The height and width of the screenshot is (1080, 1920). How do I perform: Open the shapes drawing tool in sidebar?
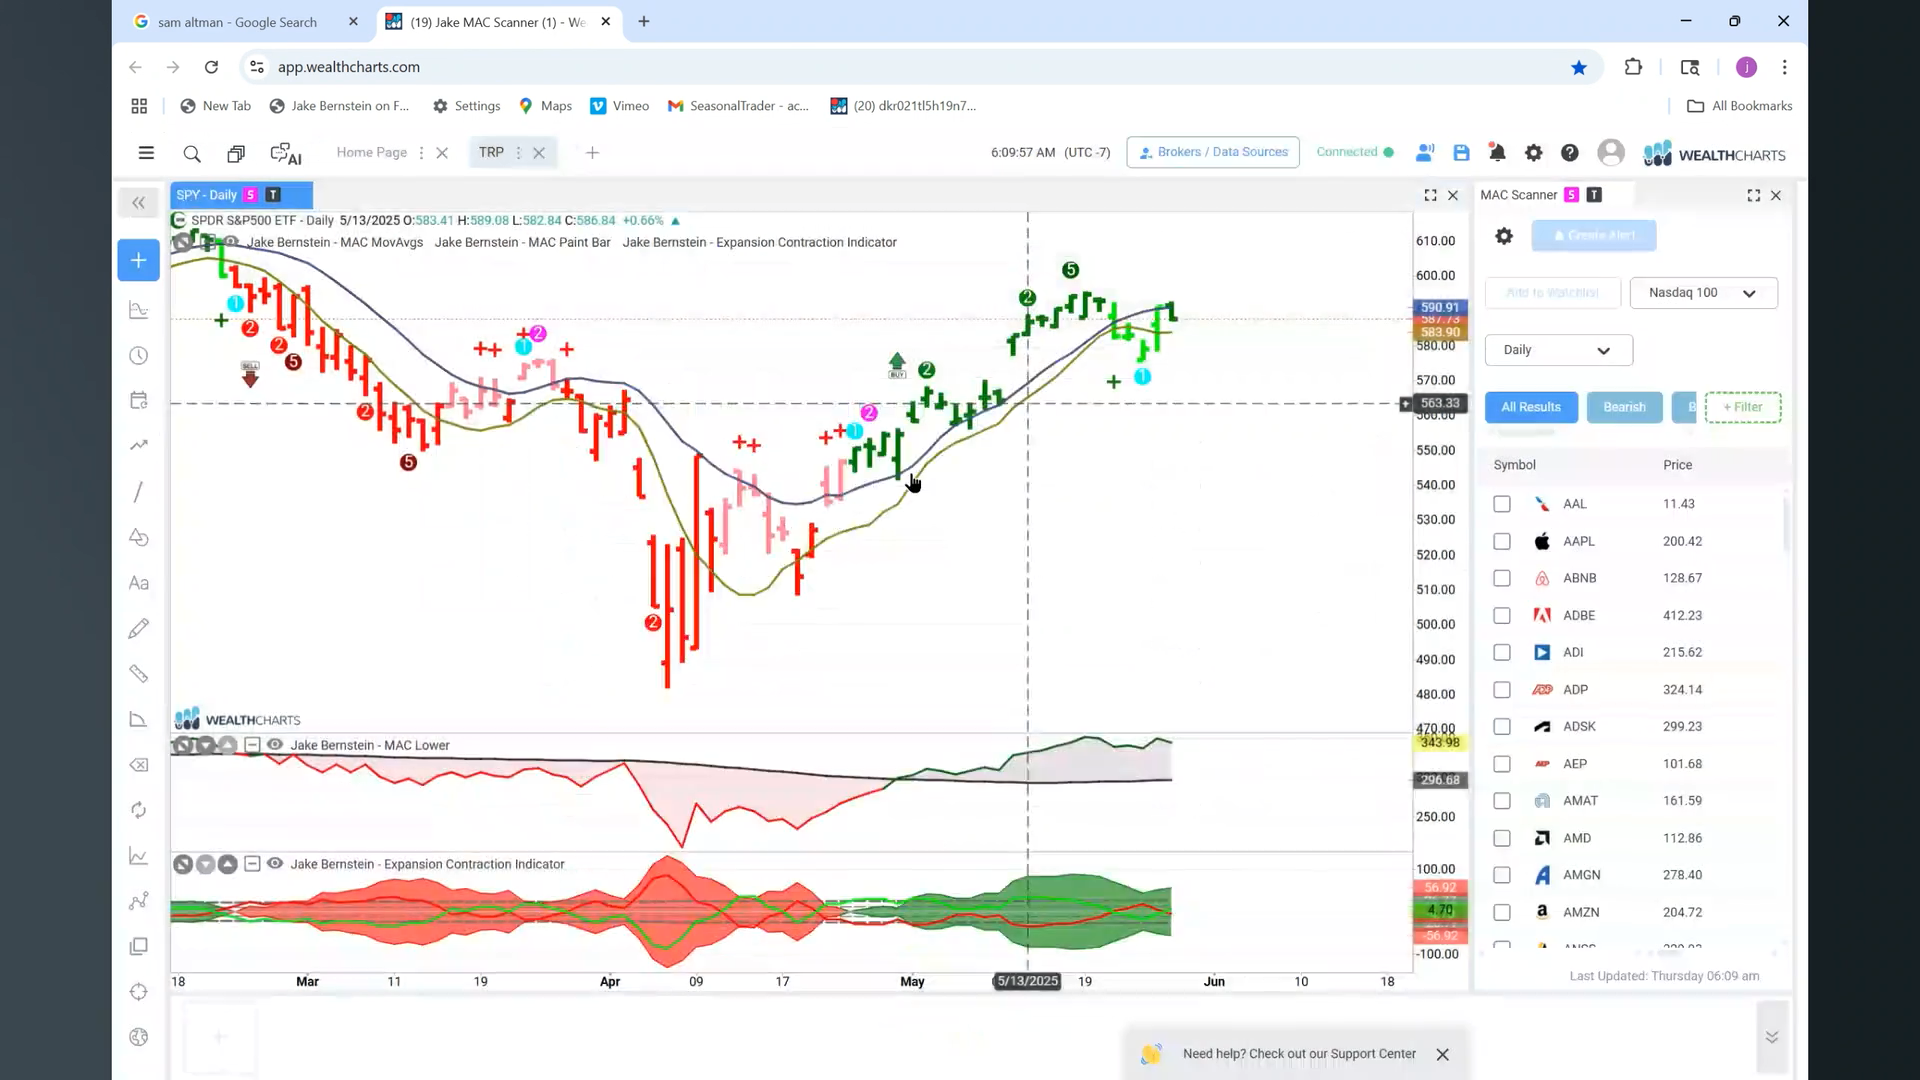[139, 538]
